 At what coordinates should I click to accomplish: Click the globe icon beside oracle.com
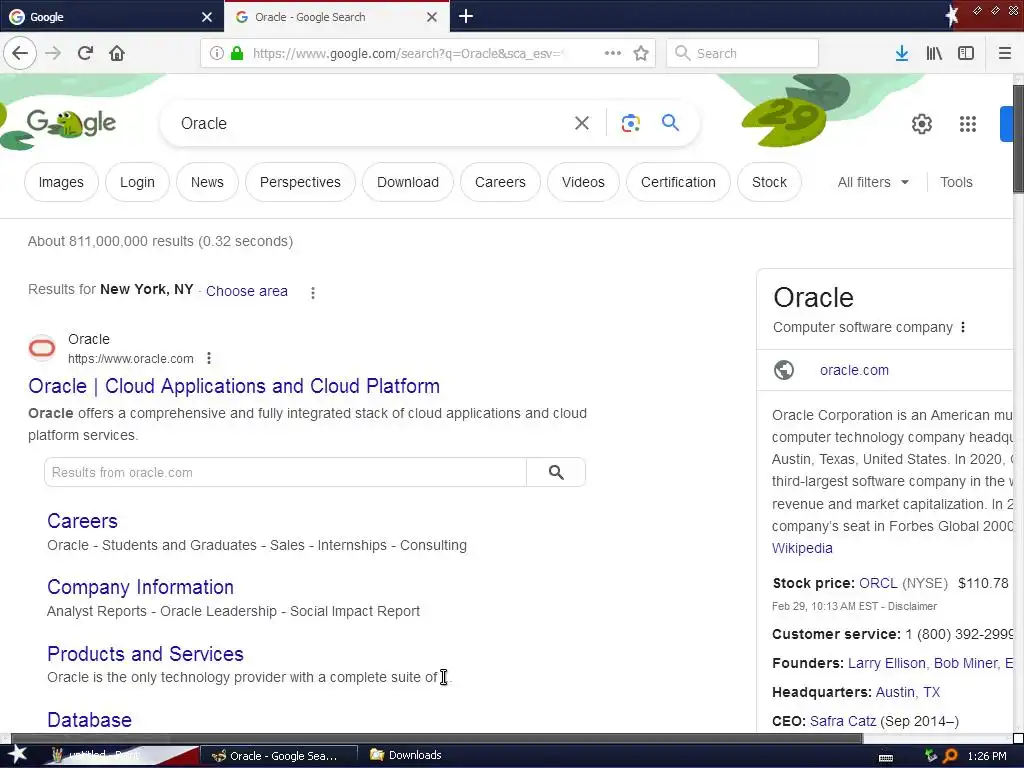[x=784, y=370]
